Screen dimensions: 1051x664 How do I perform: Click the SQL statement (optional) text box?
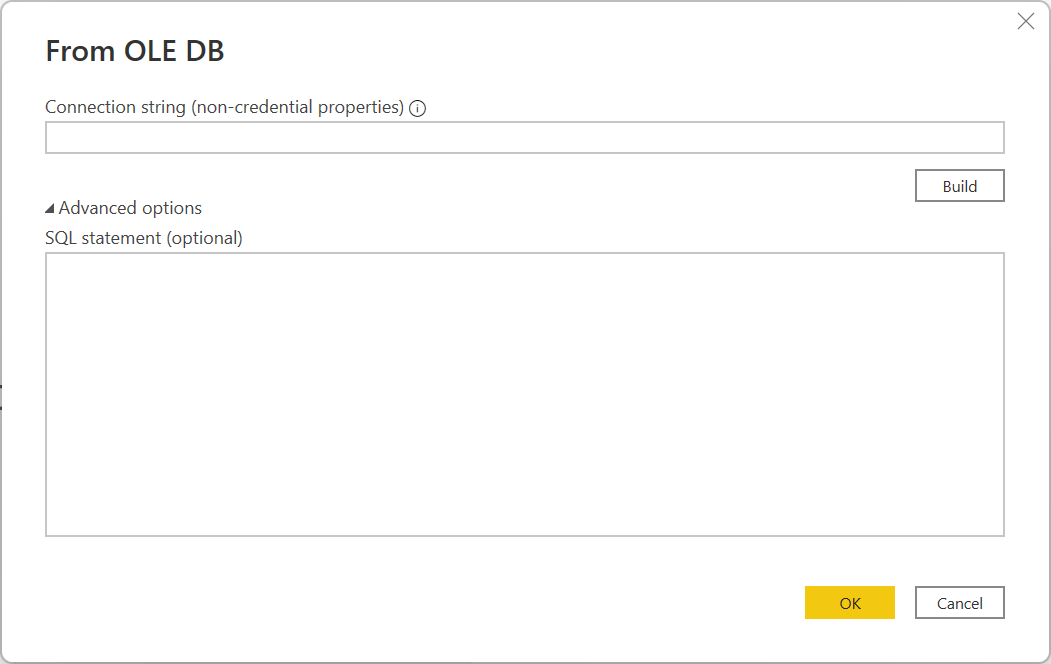click(524, 393)
